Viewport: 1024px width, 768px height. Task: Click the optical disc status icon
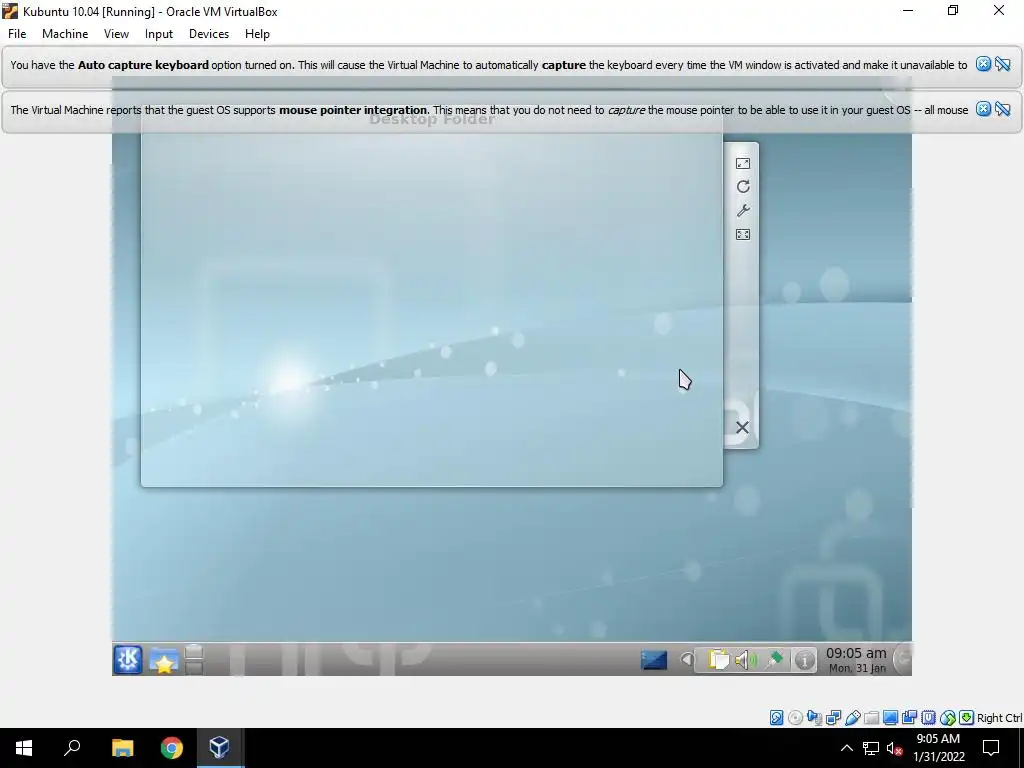795,718
